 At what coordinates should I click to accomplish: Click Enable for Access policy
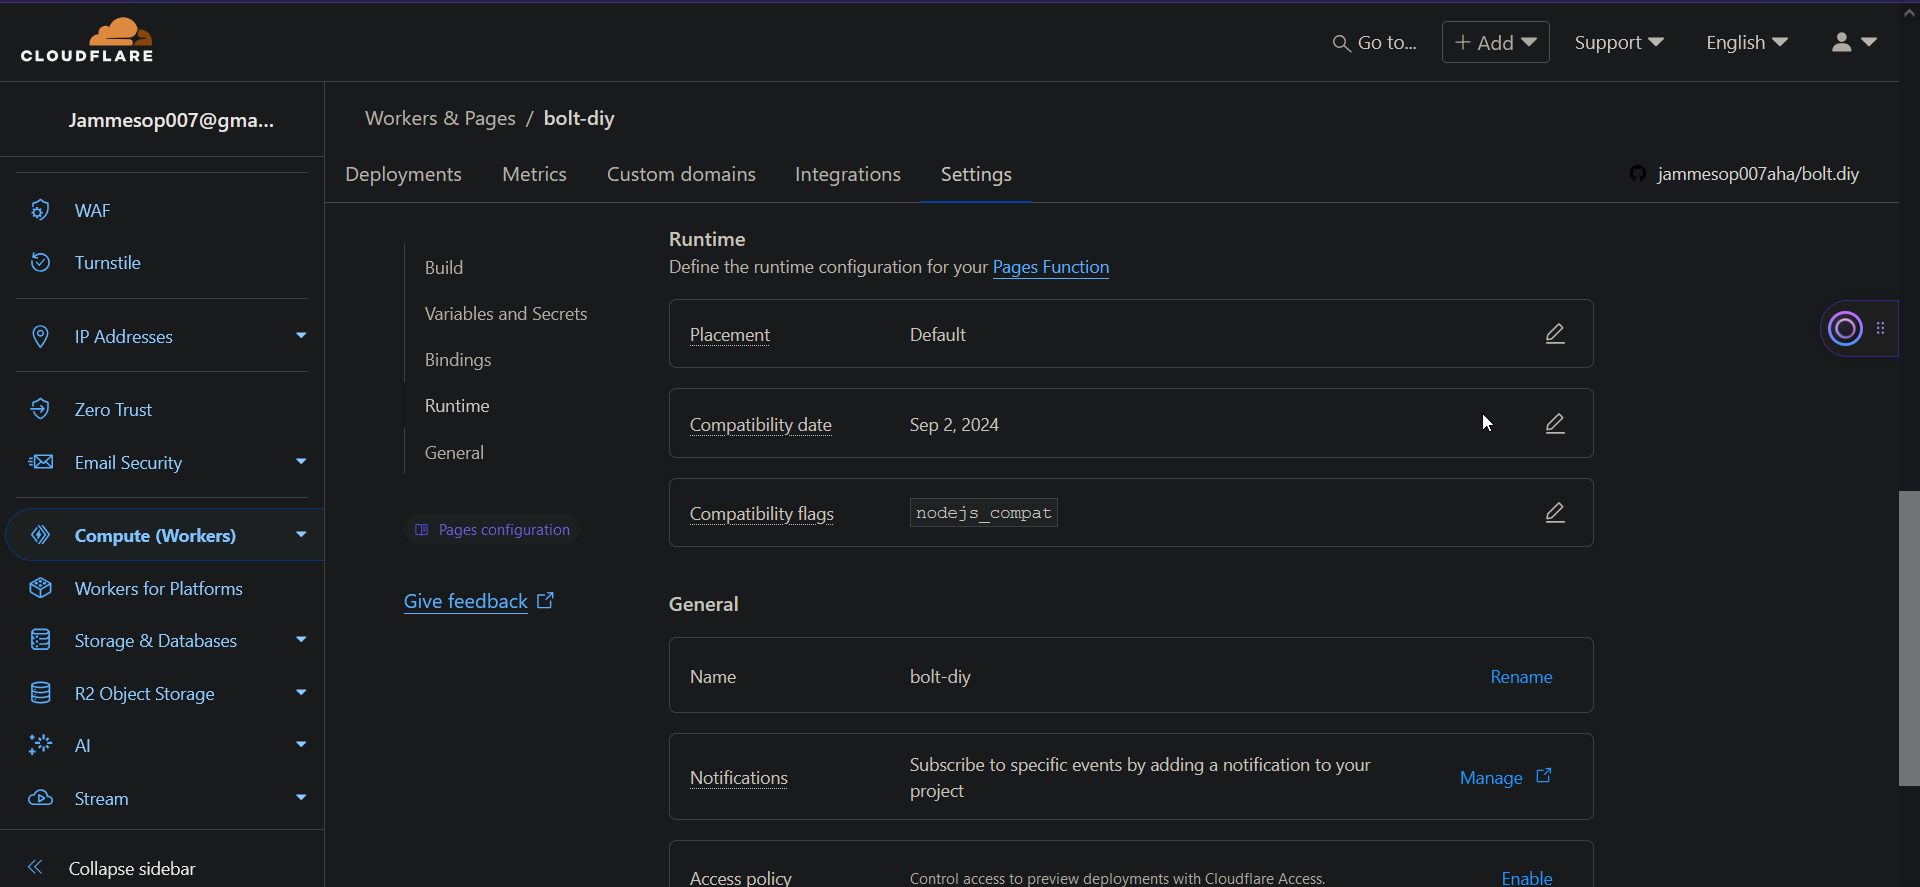1527,877
